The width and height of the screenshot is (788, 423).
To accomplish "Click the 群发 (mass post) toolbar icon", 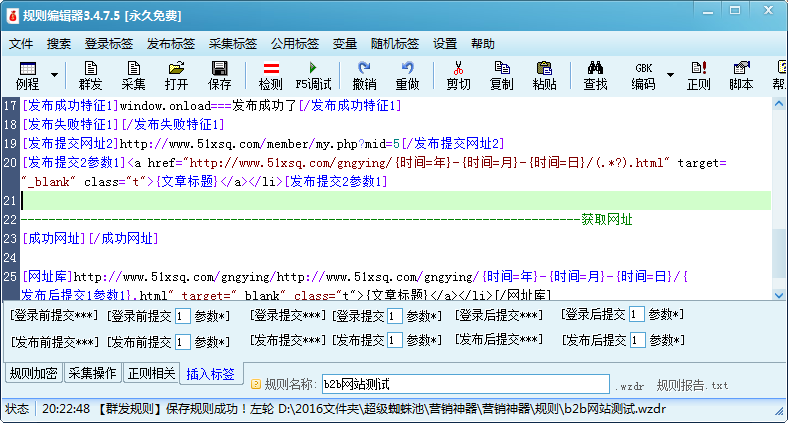I will (90, 75).
